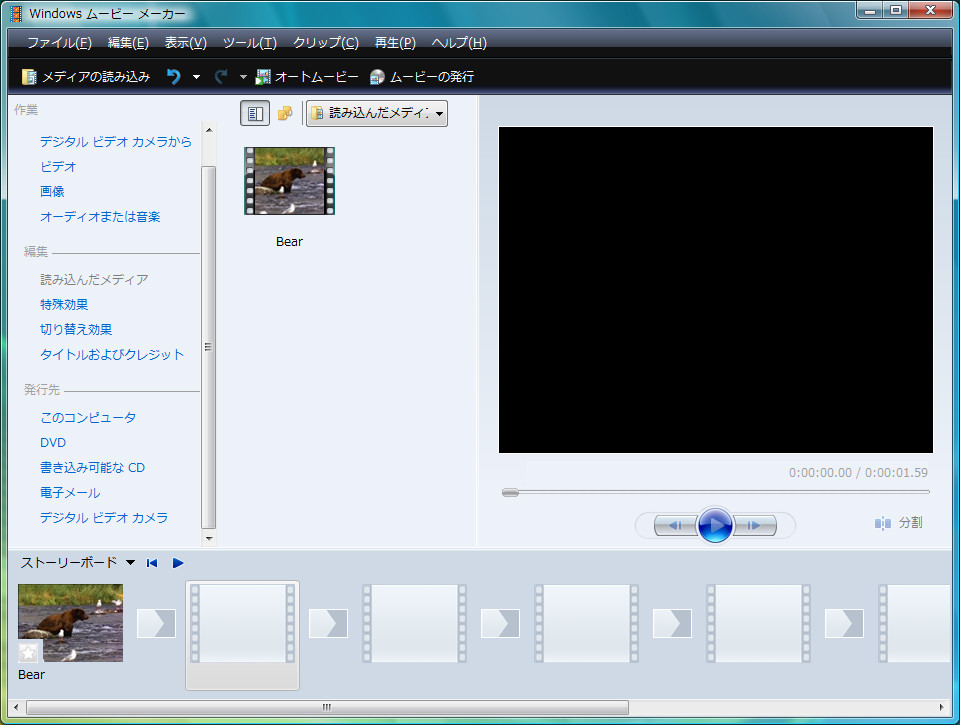This screenshot has height=725, width=960.
Task: Click the 特殊効果 effects link
Action: click(64, 305)
